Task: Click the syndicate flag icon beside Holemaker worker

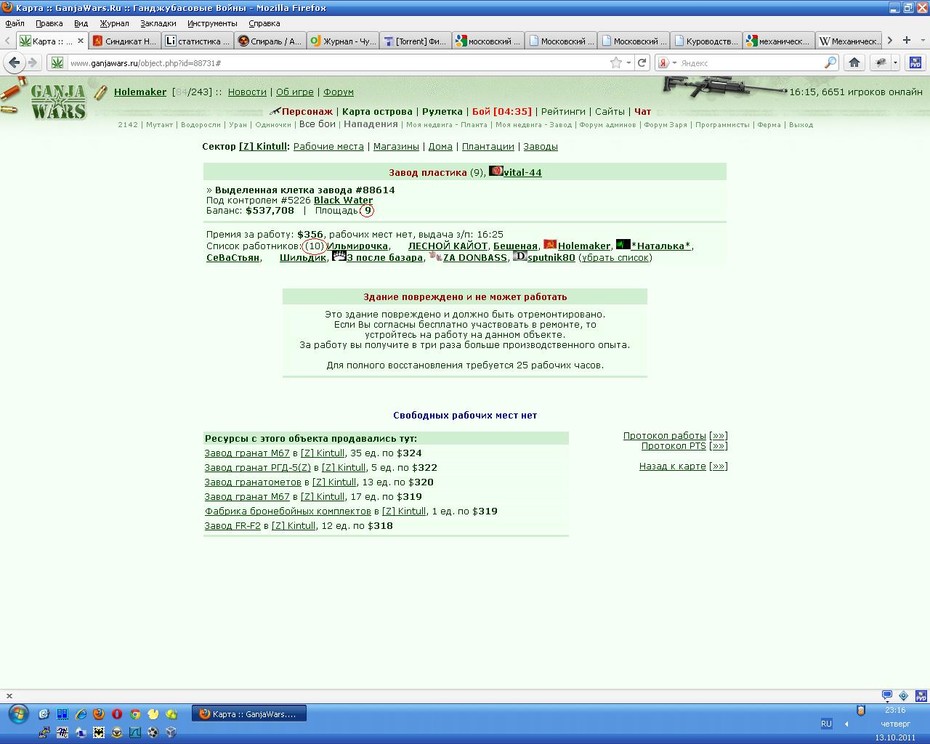Action: tap(550, 244)
